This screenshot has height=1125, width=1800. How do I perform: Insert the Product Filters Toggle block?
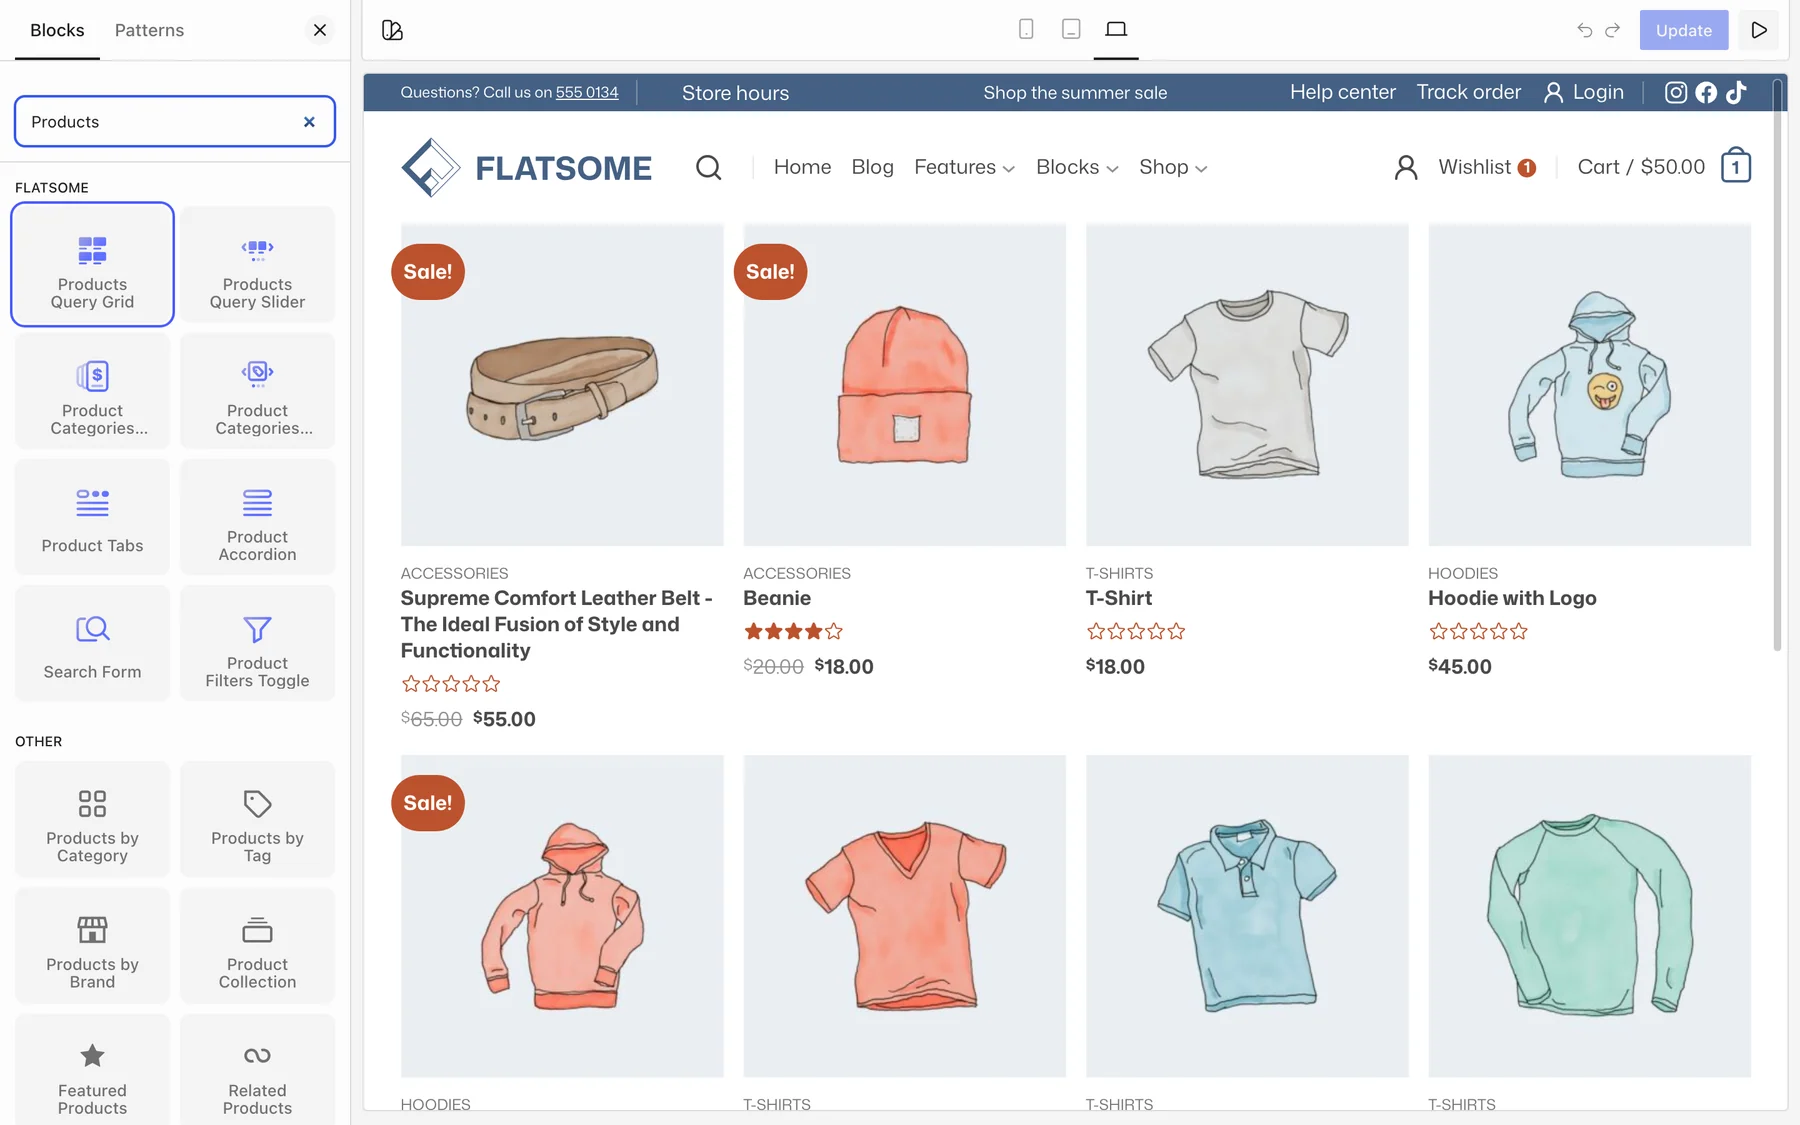(x=257, y=643)
